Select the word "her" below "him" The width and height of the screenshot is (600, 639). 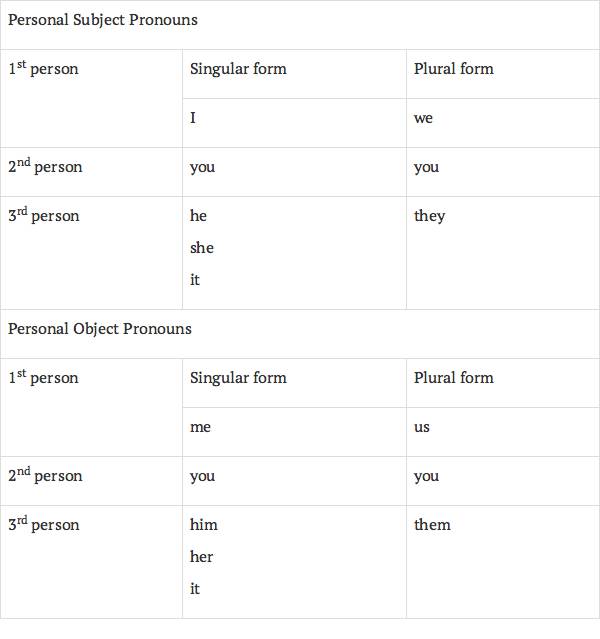(x=201, y=557)
